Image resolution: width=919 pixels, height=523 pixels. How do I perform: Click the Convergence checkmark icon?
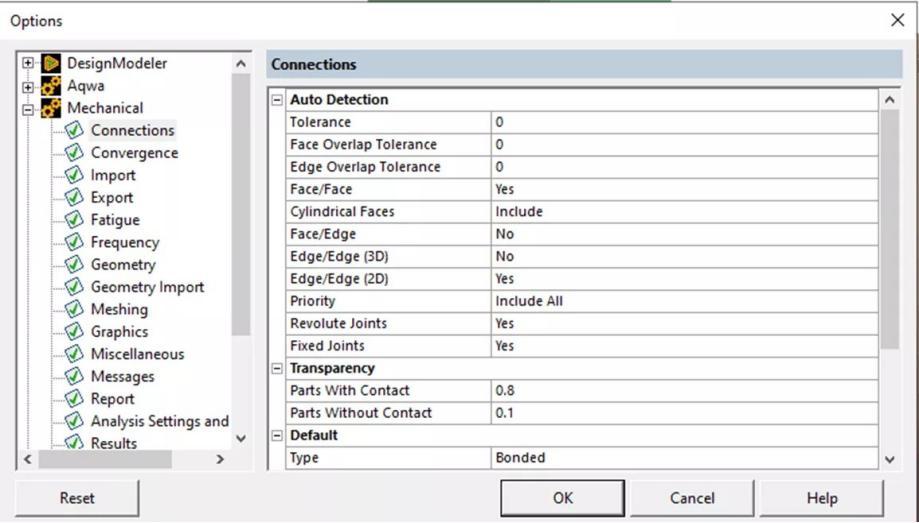[74, 152]
